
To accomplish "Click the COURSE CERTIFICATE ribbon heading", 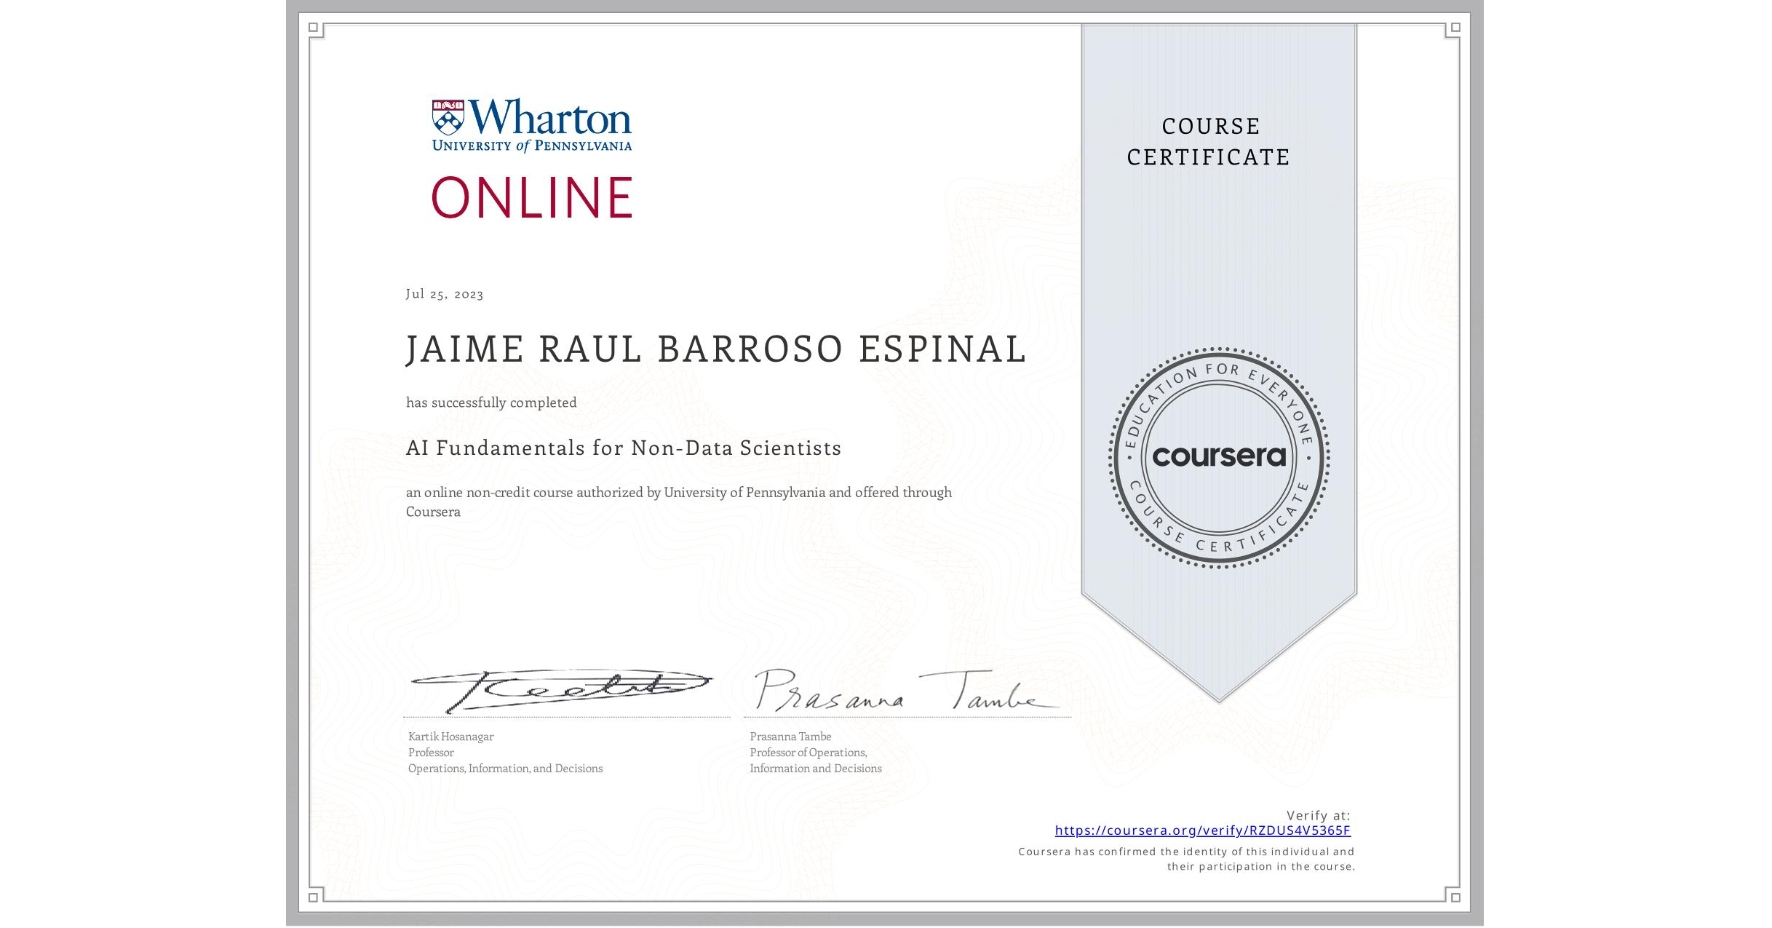I will tap(1209, 141).
